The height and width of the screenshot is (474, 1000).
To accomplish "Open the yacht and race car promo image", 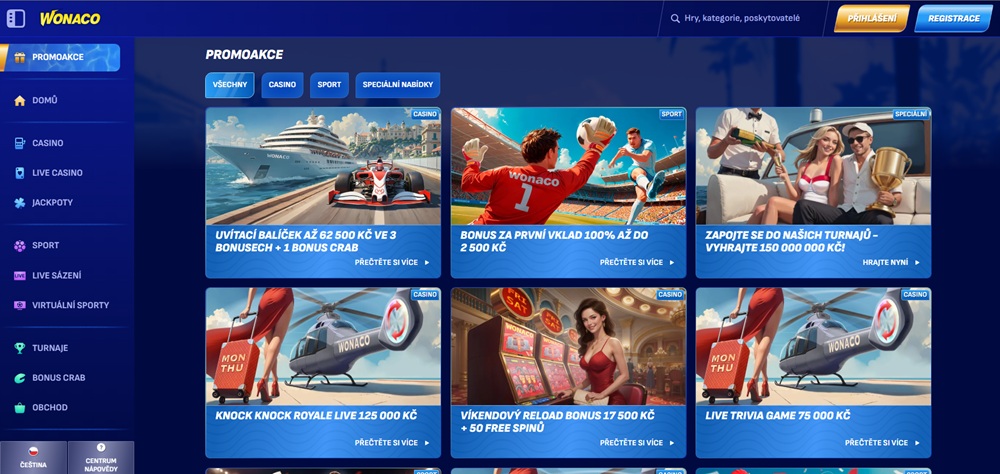I will [323, 166].
